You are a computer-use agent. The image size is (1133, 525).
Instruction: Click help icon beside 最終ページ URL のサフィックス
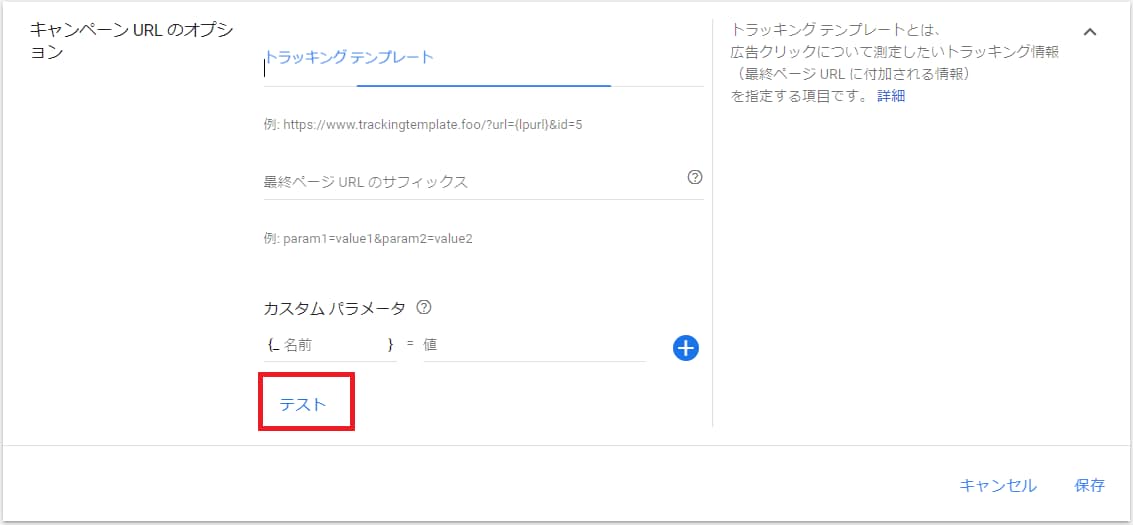(695, 178)
